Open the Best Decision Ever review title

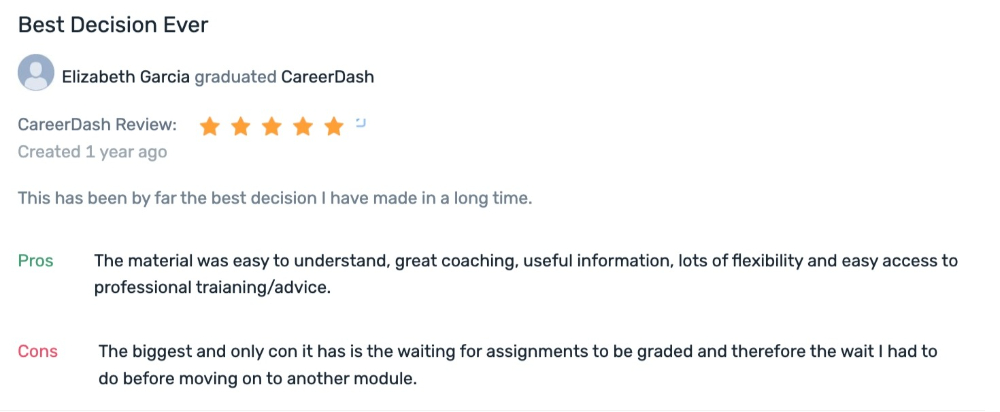click(x=113, y=25)
